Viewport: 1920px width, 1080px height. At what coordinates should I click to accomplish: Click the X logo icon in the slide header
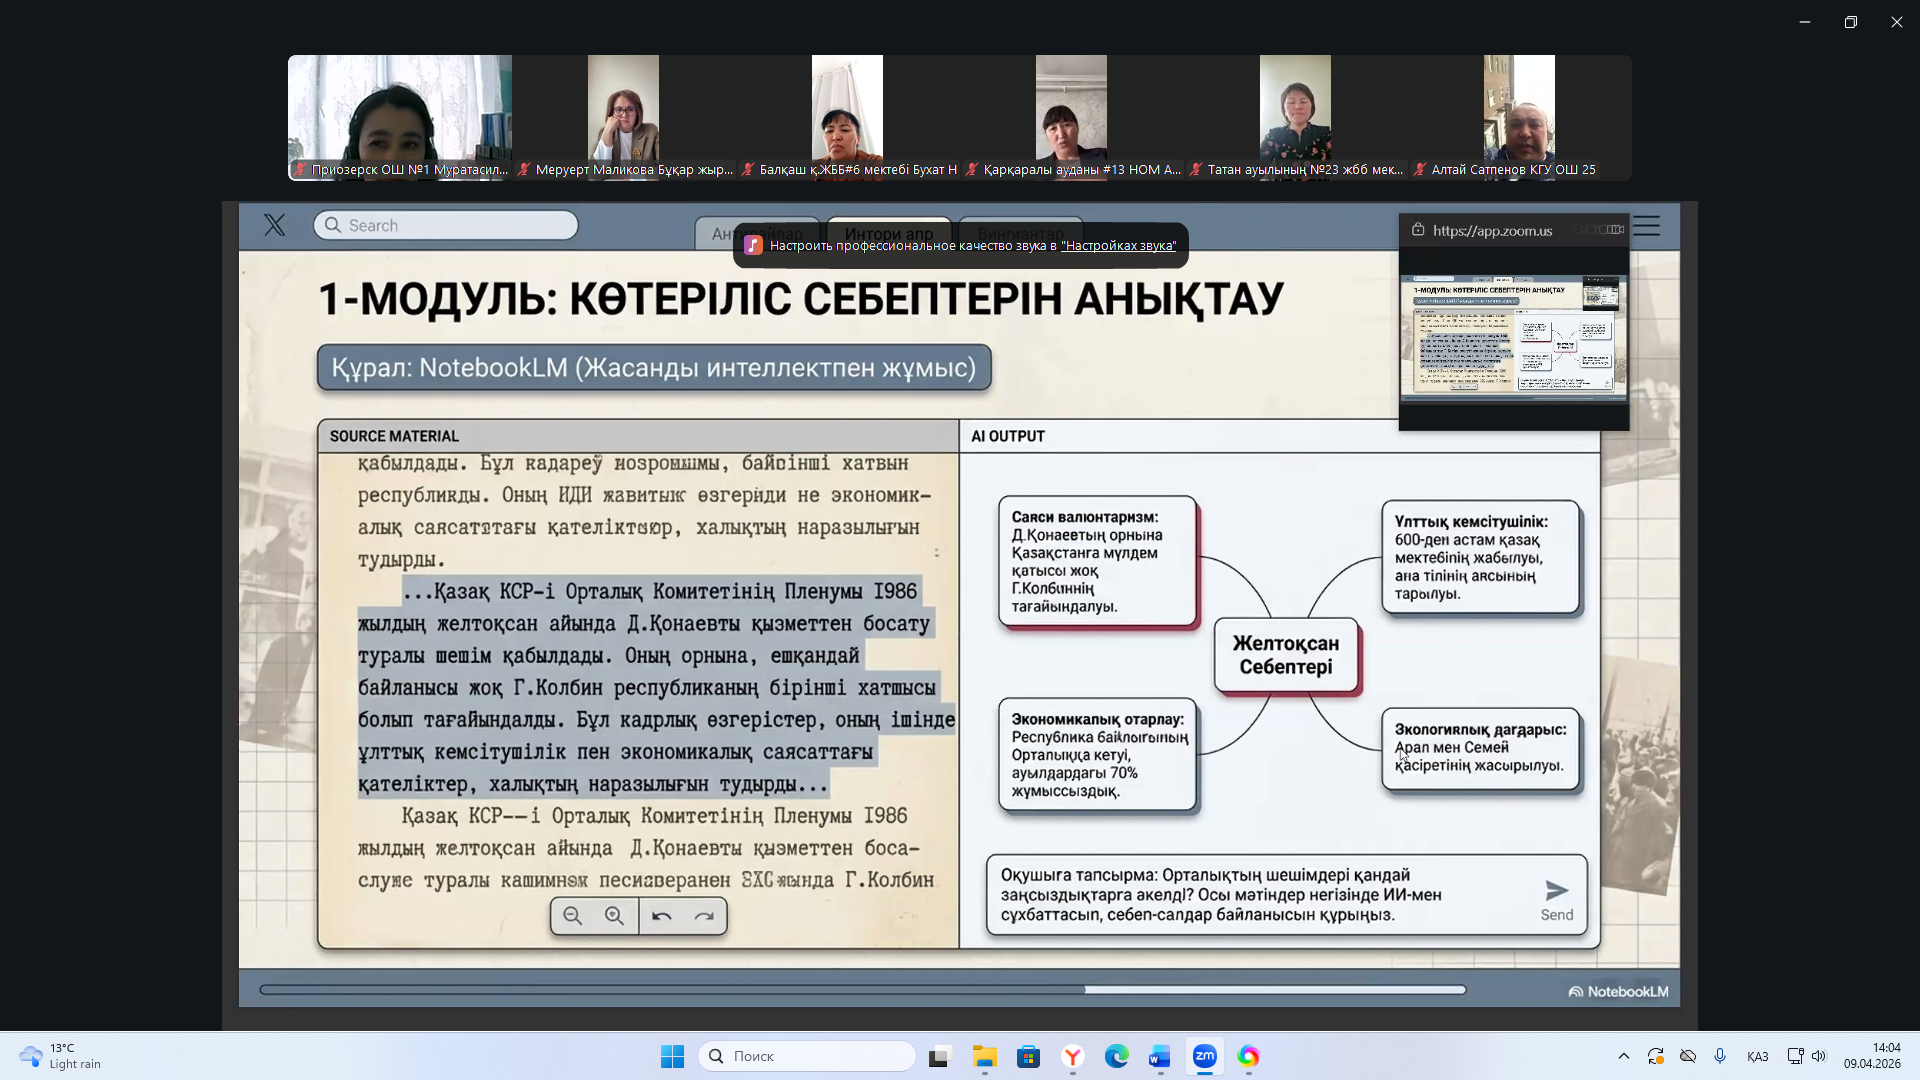[x=275, y=225]
